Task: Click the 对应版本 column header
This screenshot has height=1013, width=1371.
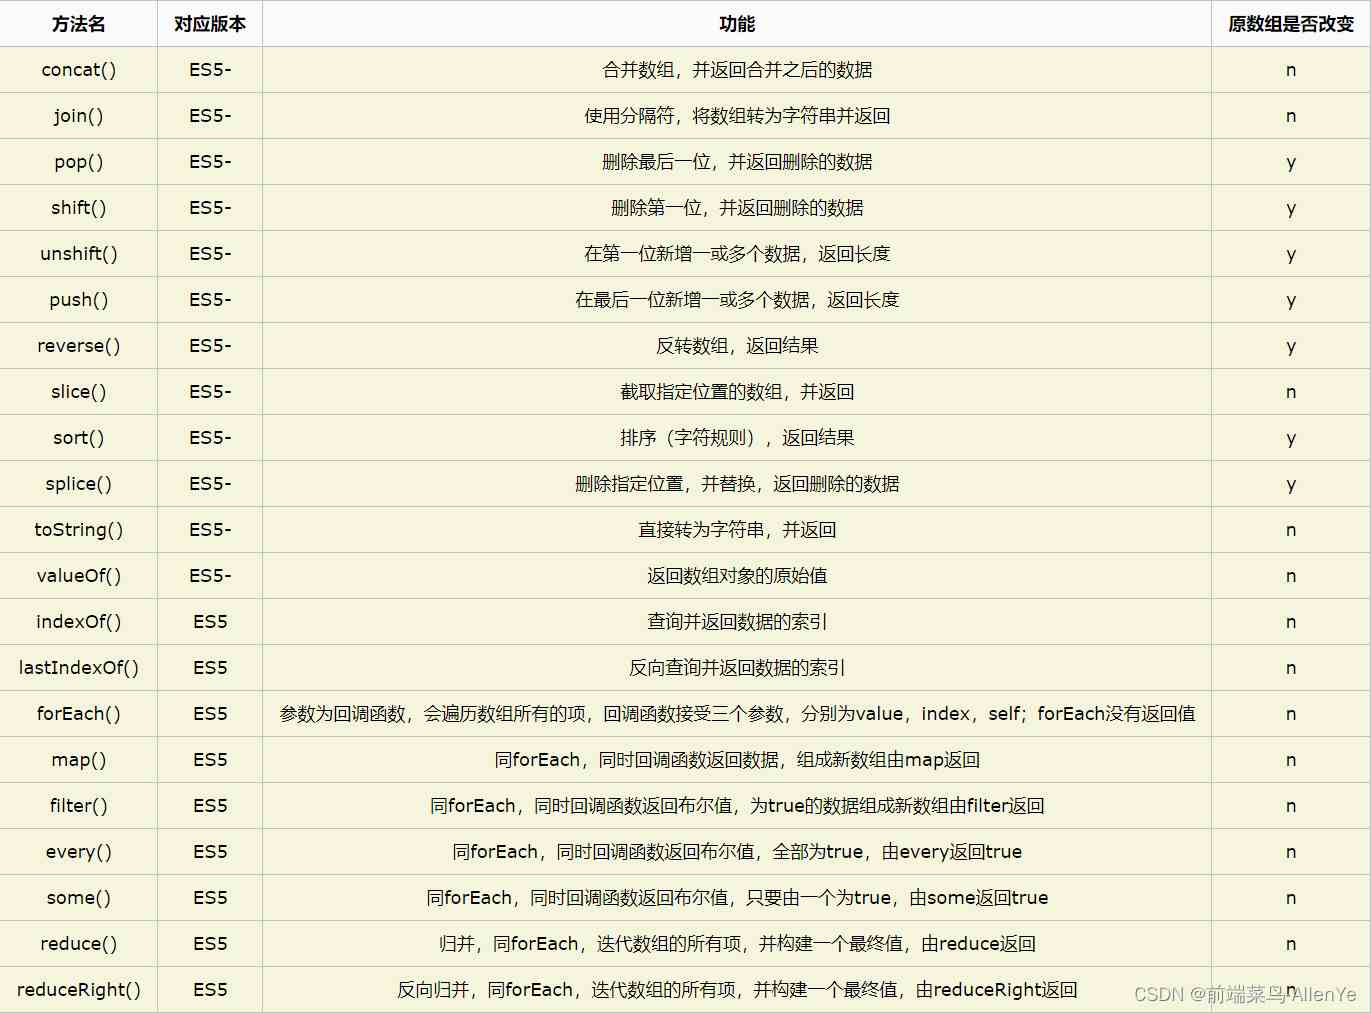Action: [x=210, y=24]
